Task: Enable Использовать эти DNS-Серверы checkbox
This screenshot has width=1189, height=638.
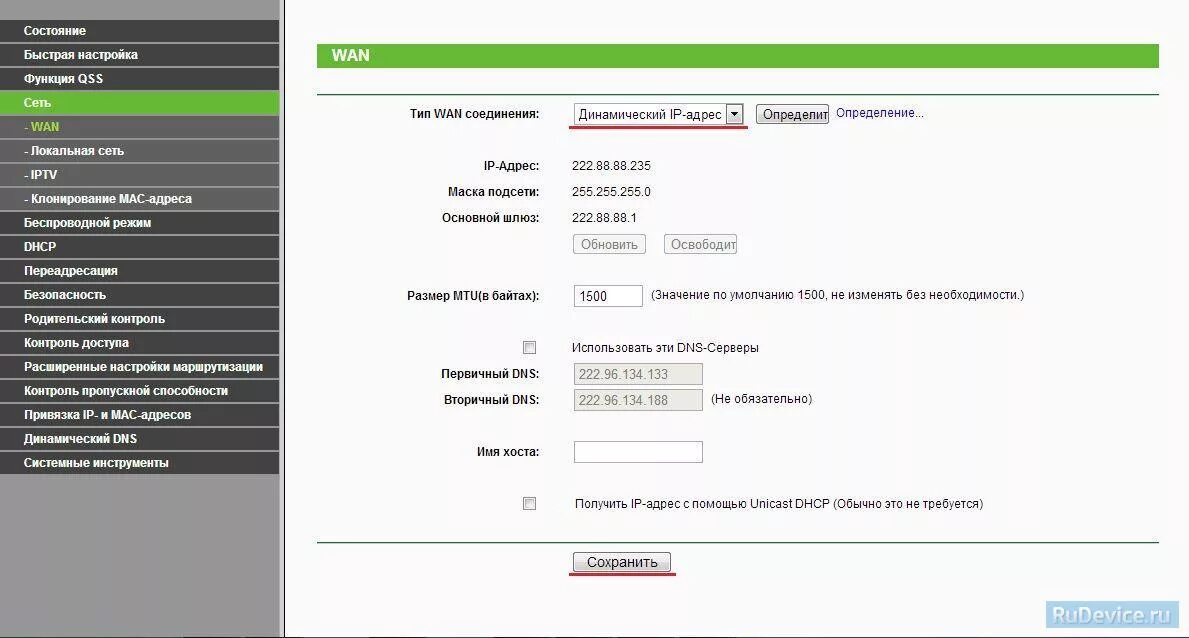Action: tap(529, 347)
